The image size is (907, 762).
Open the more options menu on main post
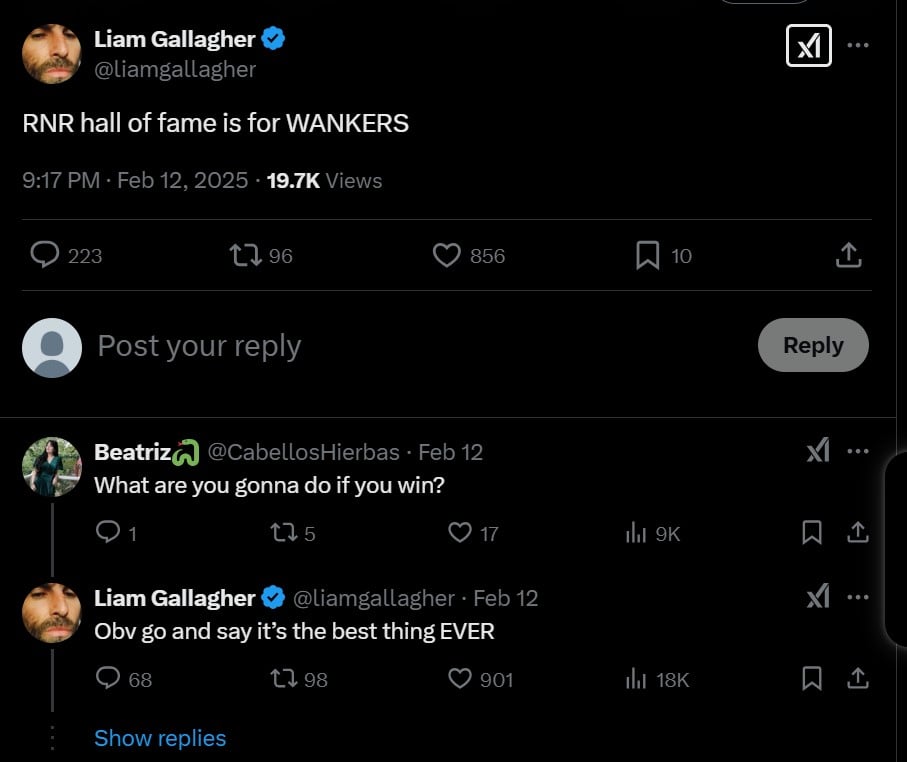(x=857, y=45)
